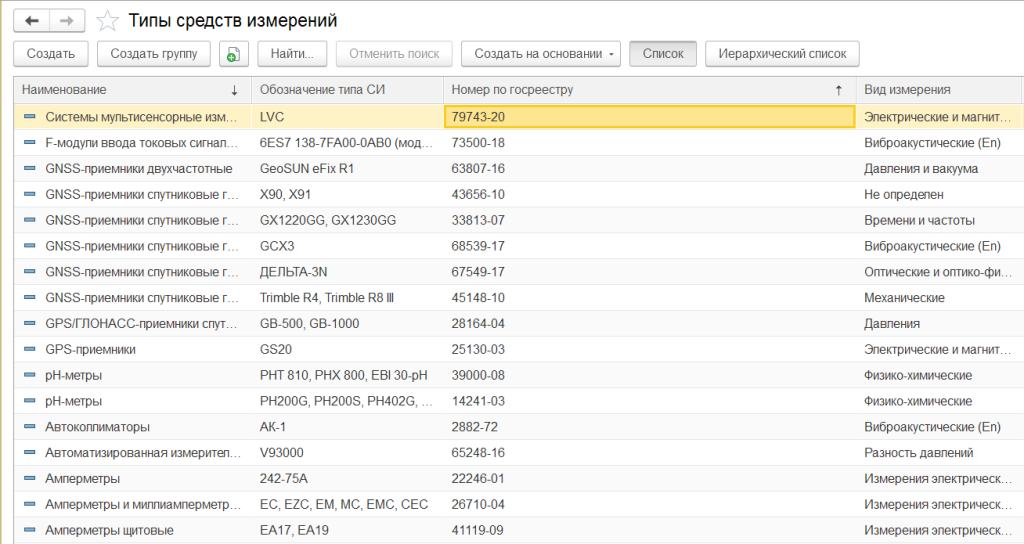Add page to favorites with star icon
Screen dimensions: 1024x544
coord(107,21)
